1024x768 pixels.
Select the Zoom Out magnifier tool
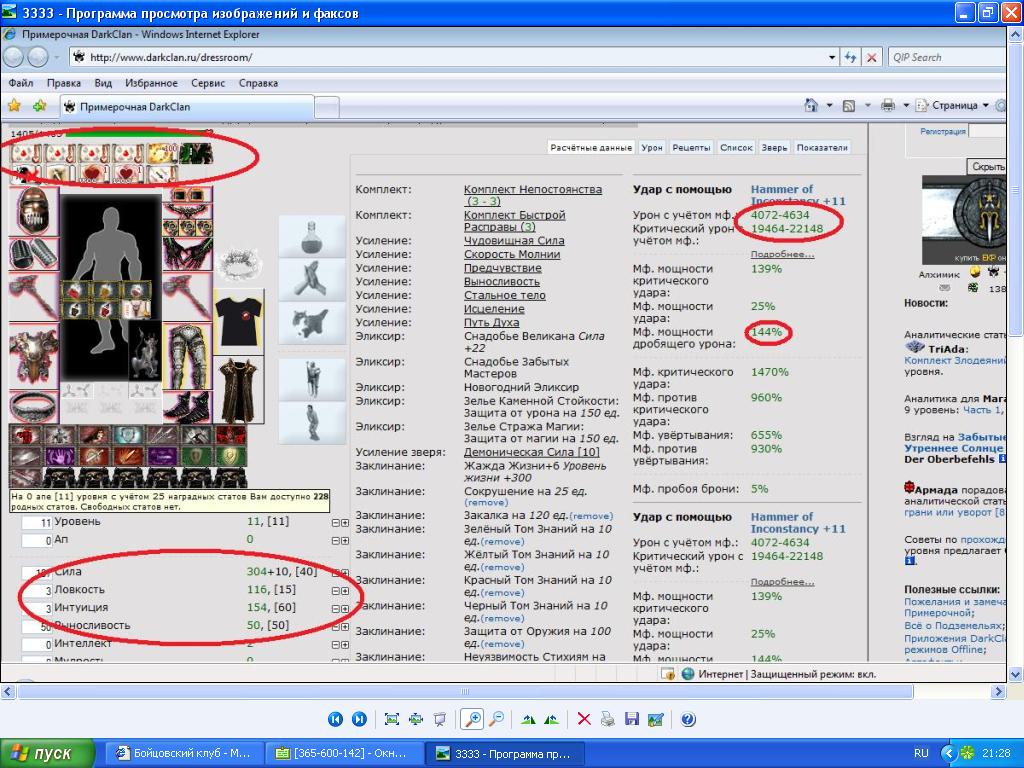pos(496,719)
